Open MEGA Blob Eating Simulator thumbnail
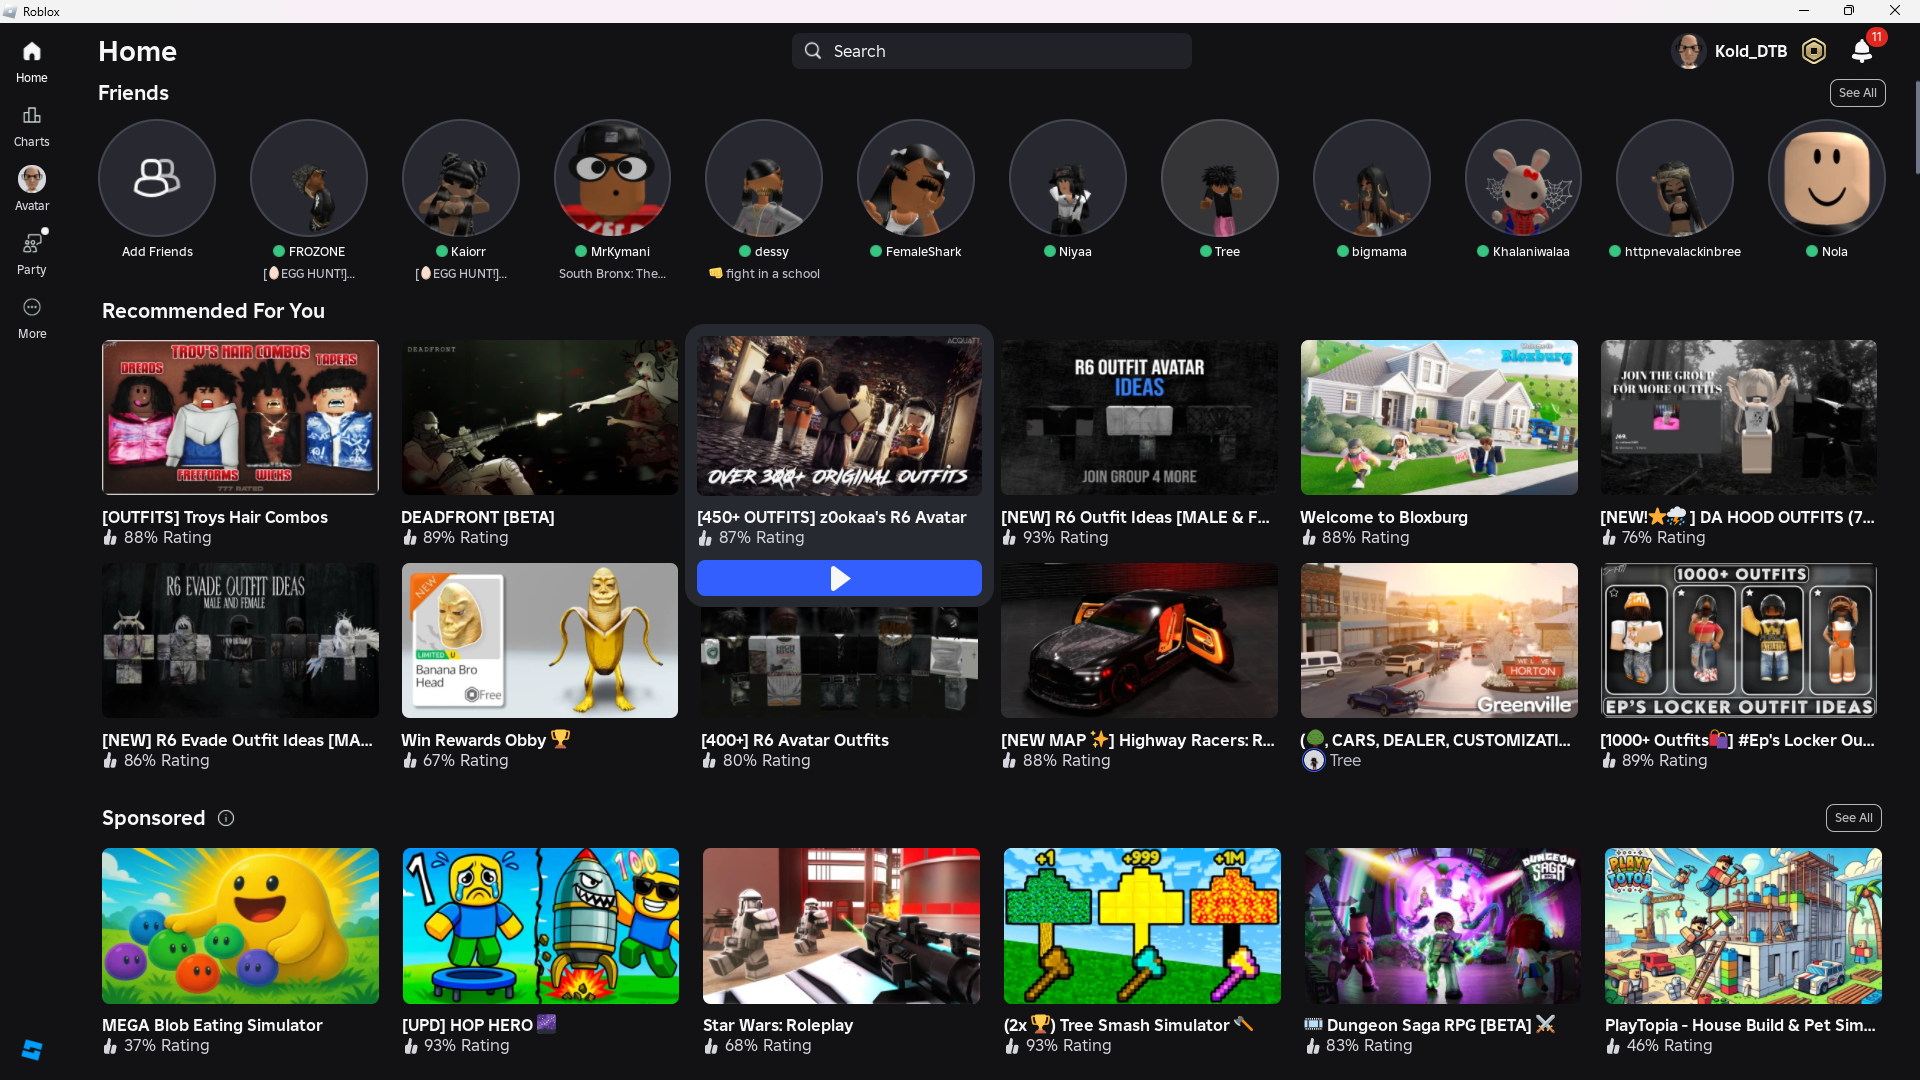 [x=240, y=926]
